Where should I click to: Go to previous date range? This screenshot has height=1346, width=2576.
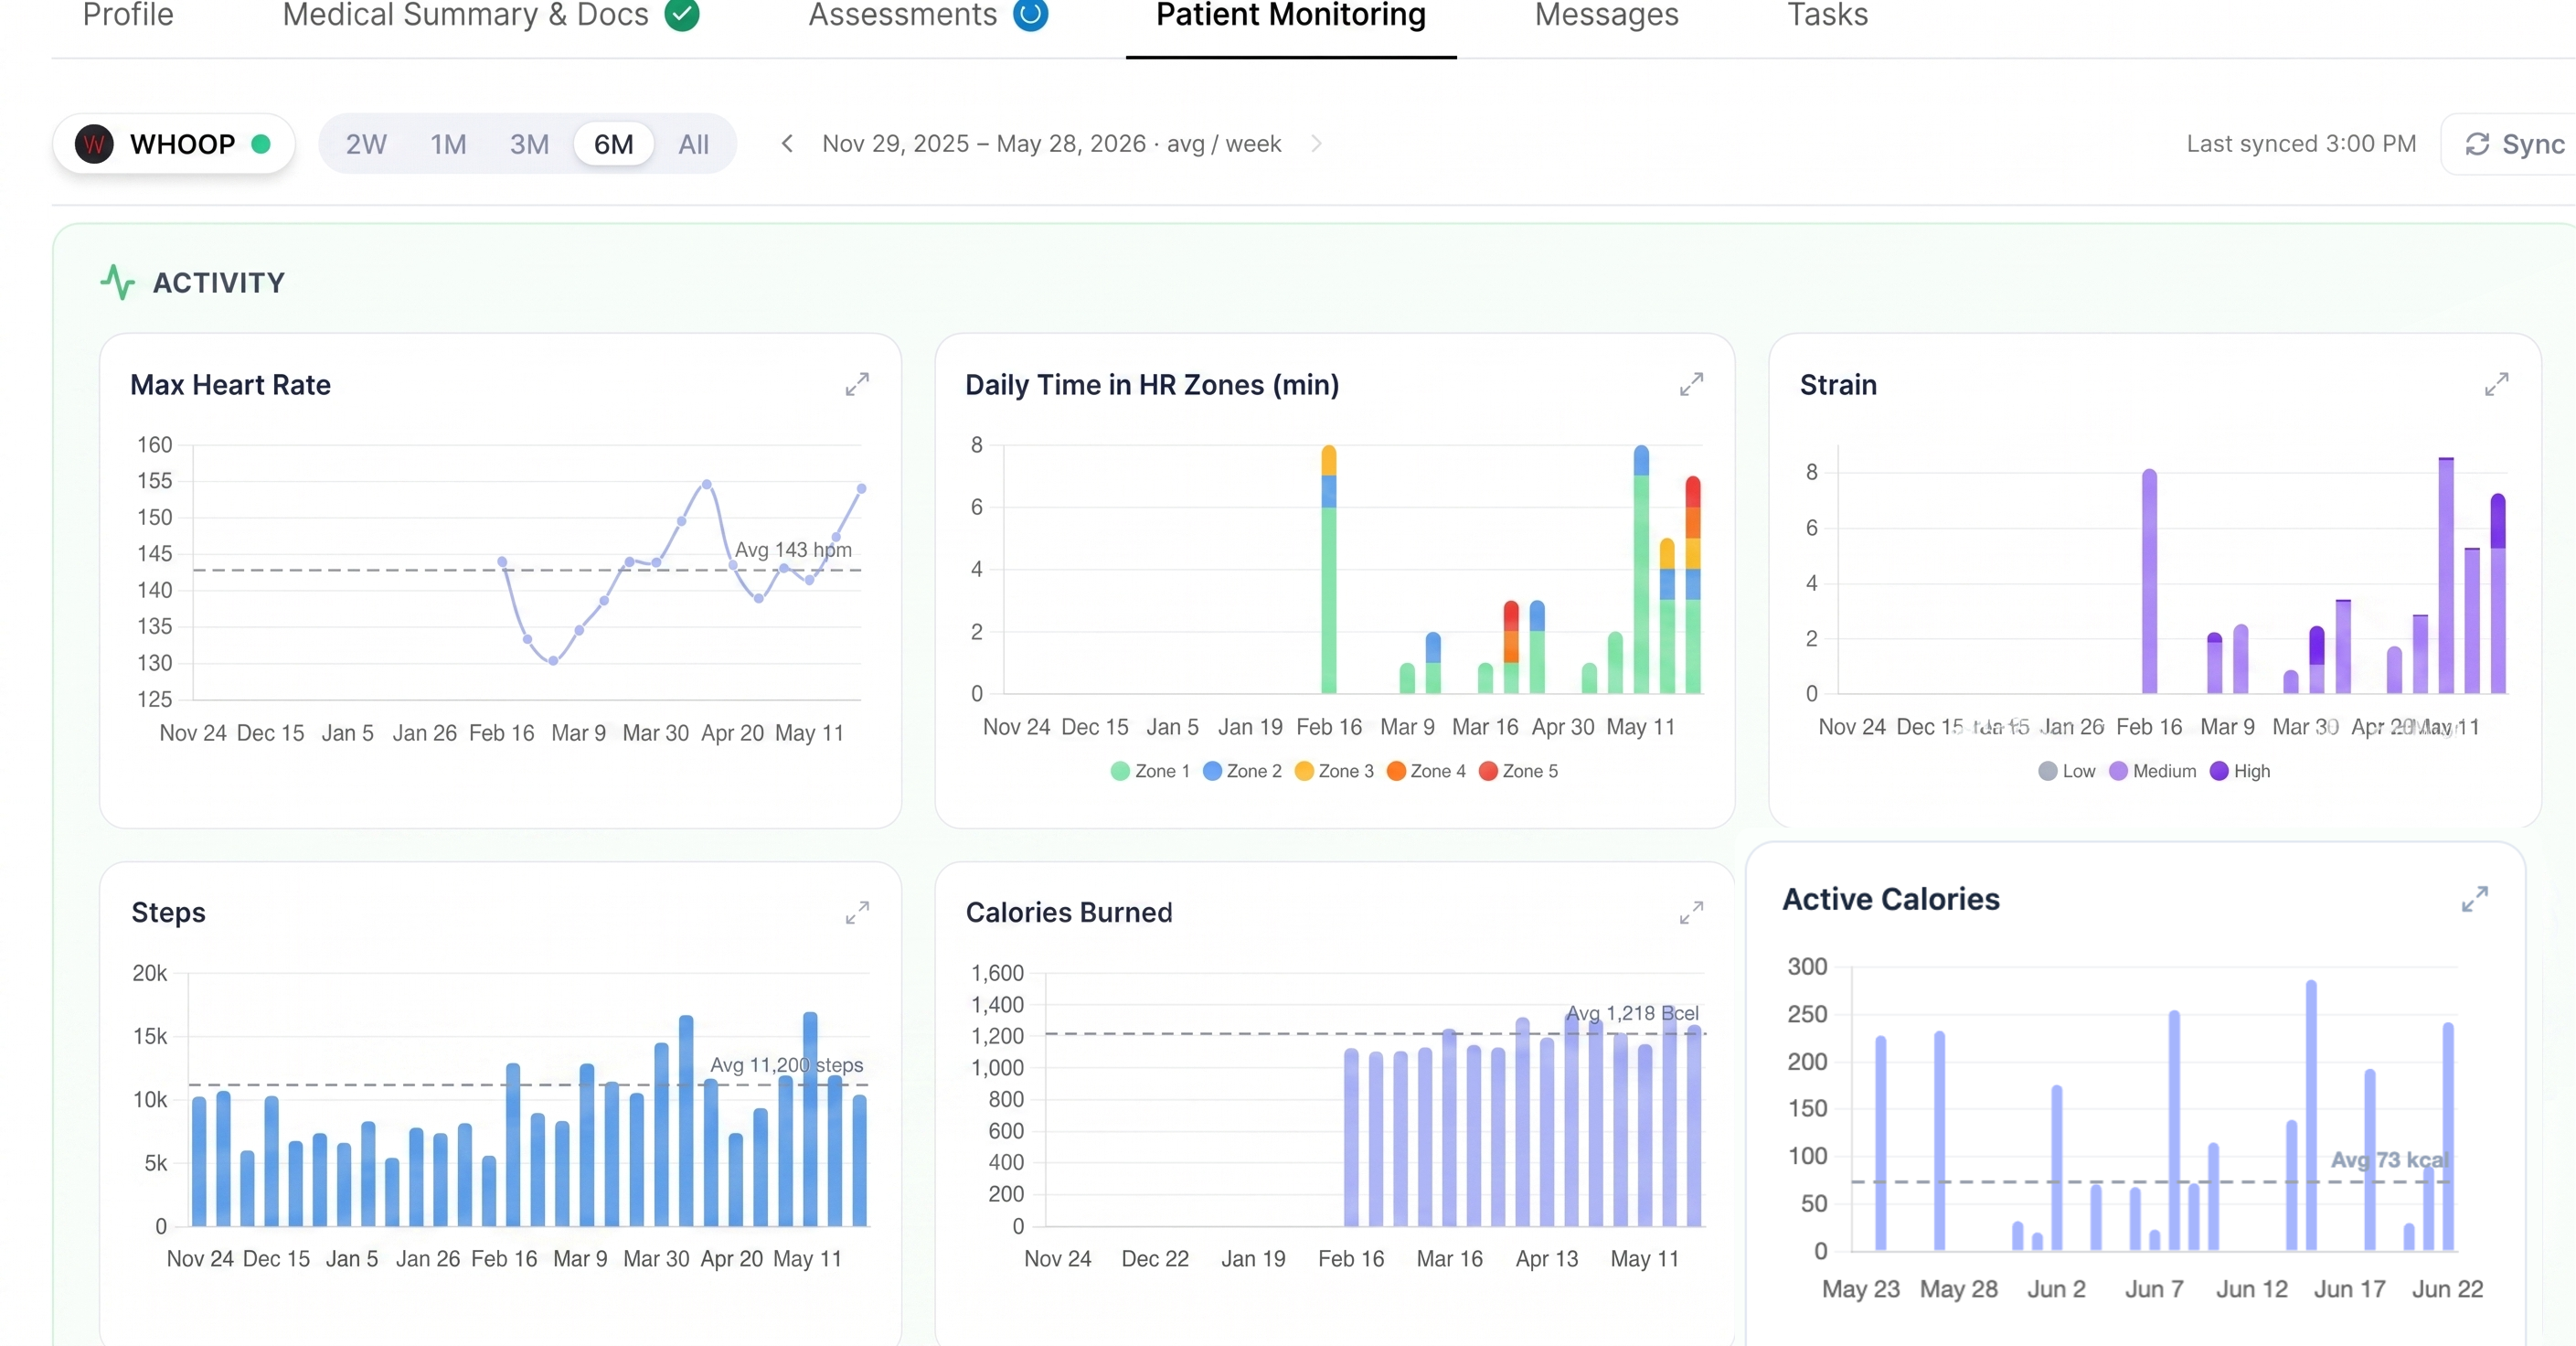coord(787,144)
